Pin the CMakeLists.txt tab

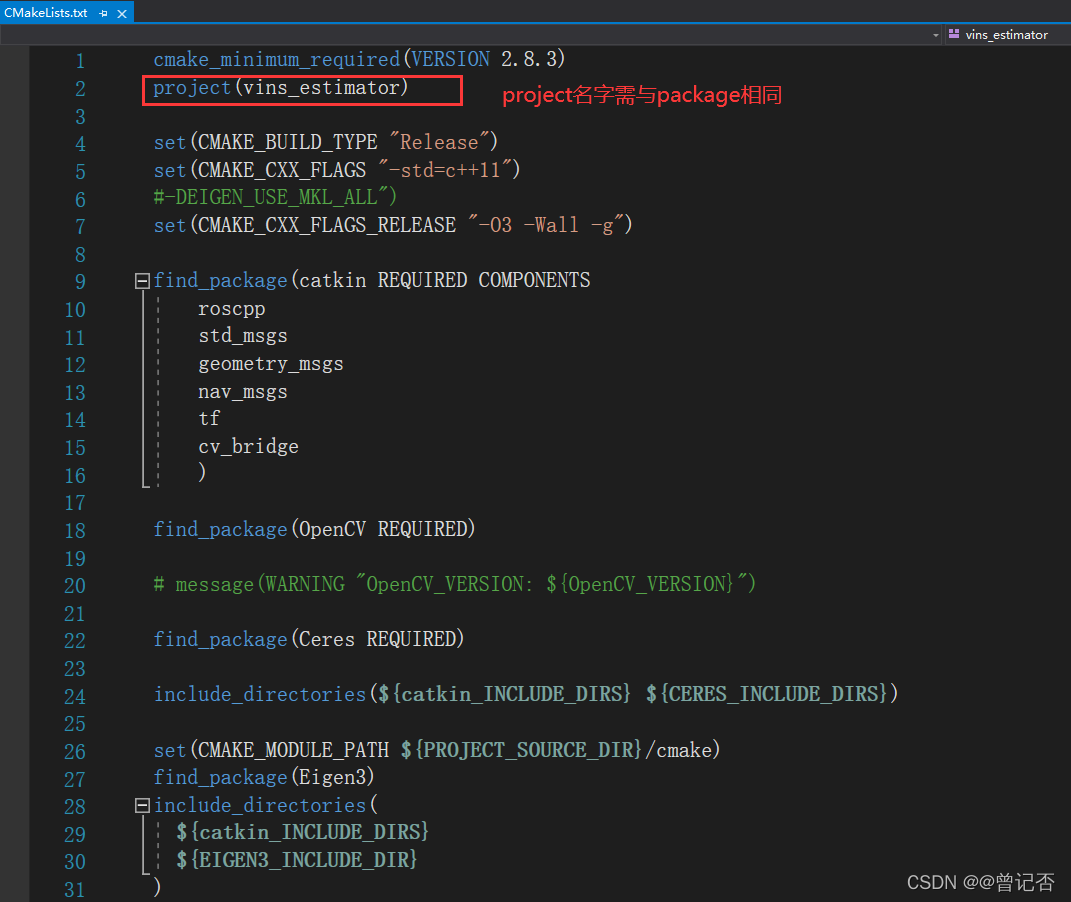click(103, 14)
